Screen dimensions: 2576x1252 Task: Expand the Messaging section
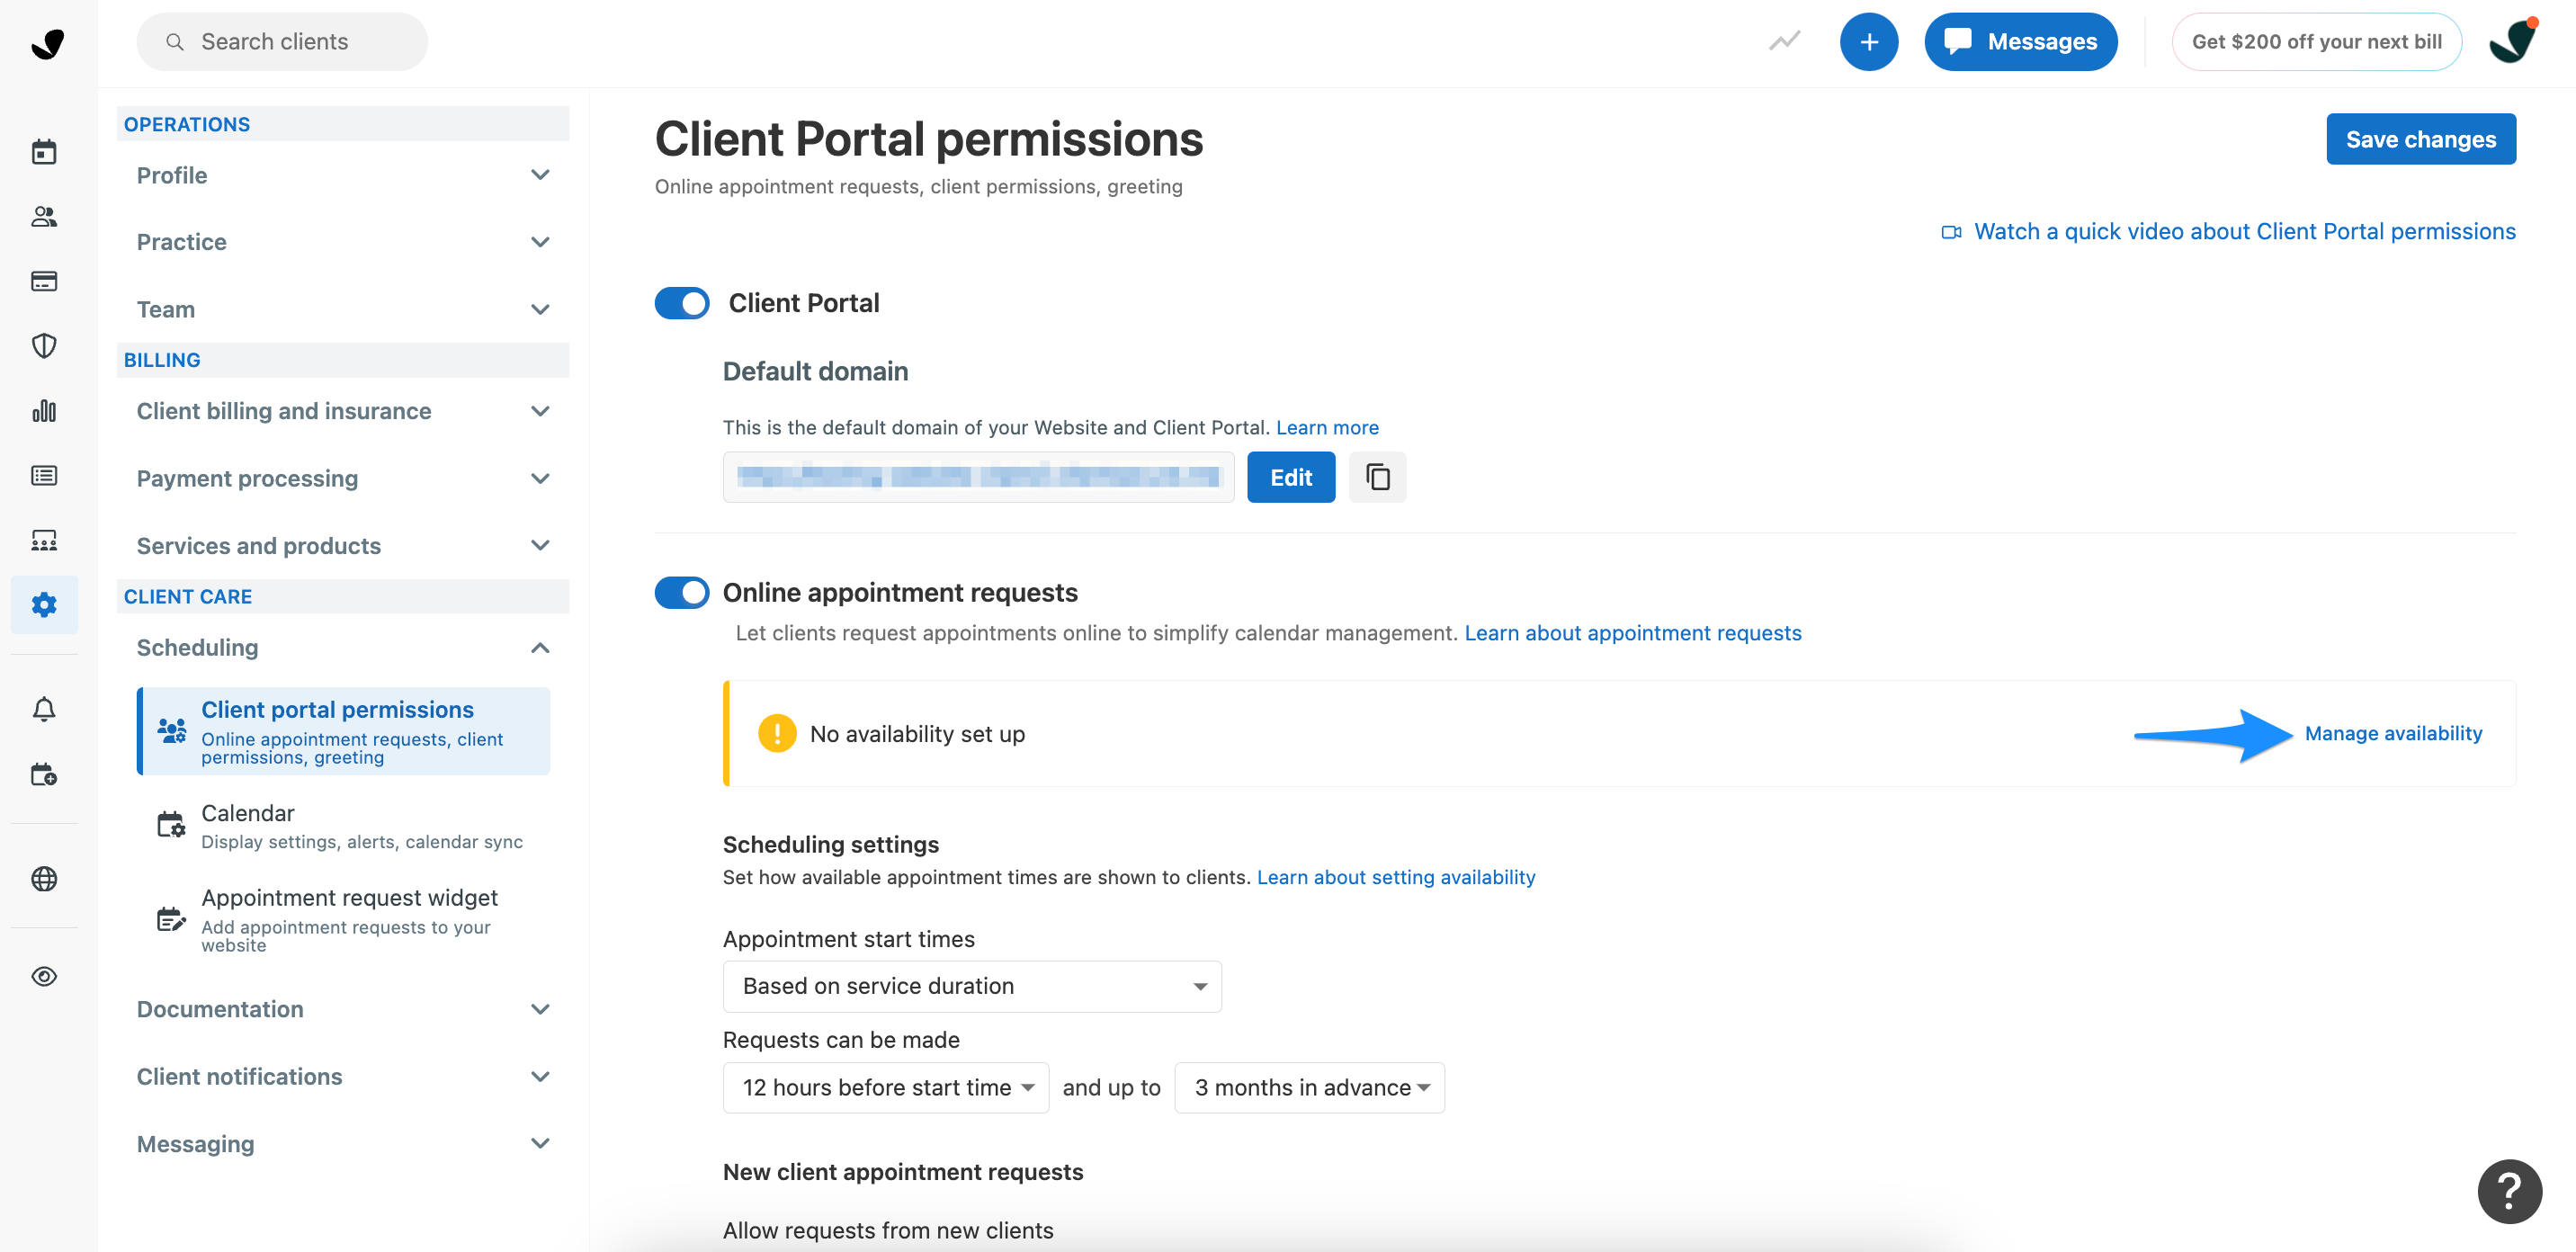point(343,1143)
